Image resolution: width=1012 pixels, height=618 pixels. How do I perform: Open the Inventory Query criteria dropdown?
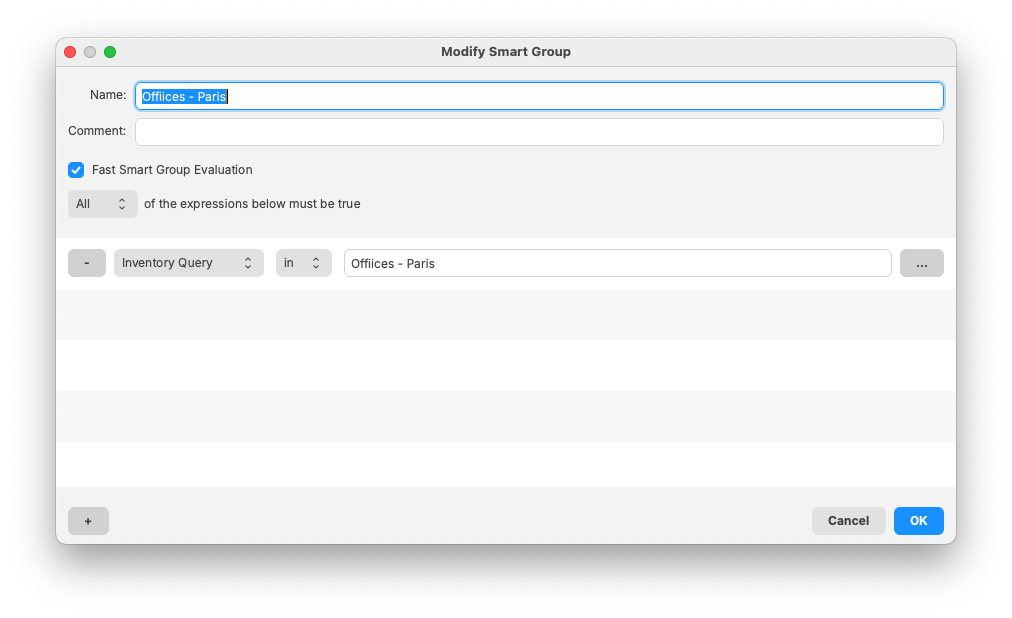tap(188, 263)
